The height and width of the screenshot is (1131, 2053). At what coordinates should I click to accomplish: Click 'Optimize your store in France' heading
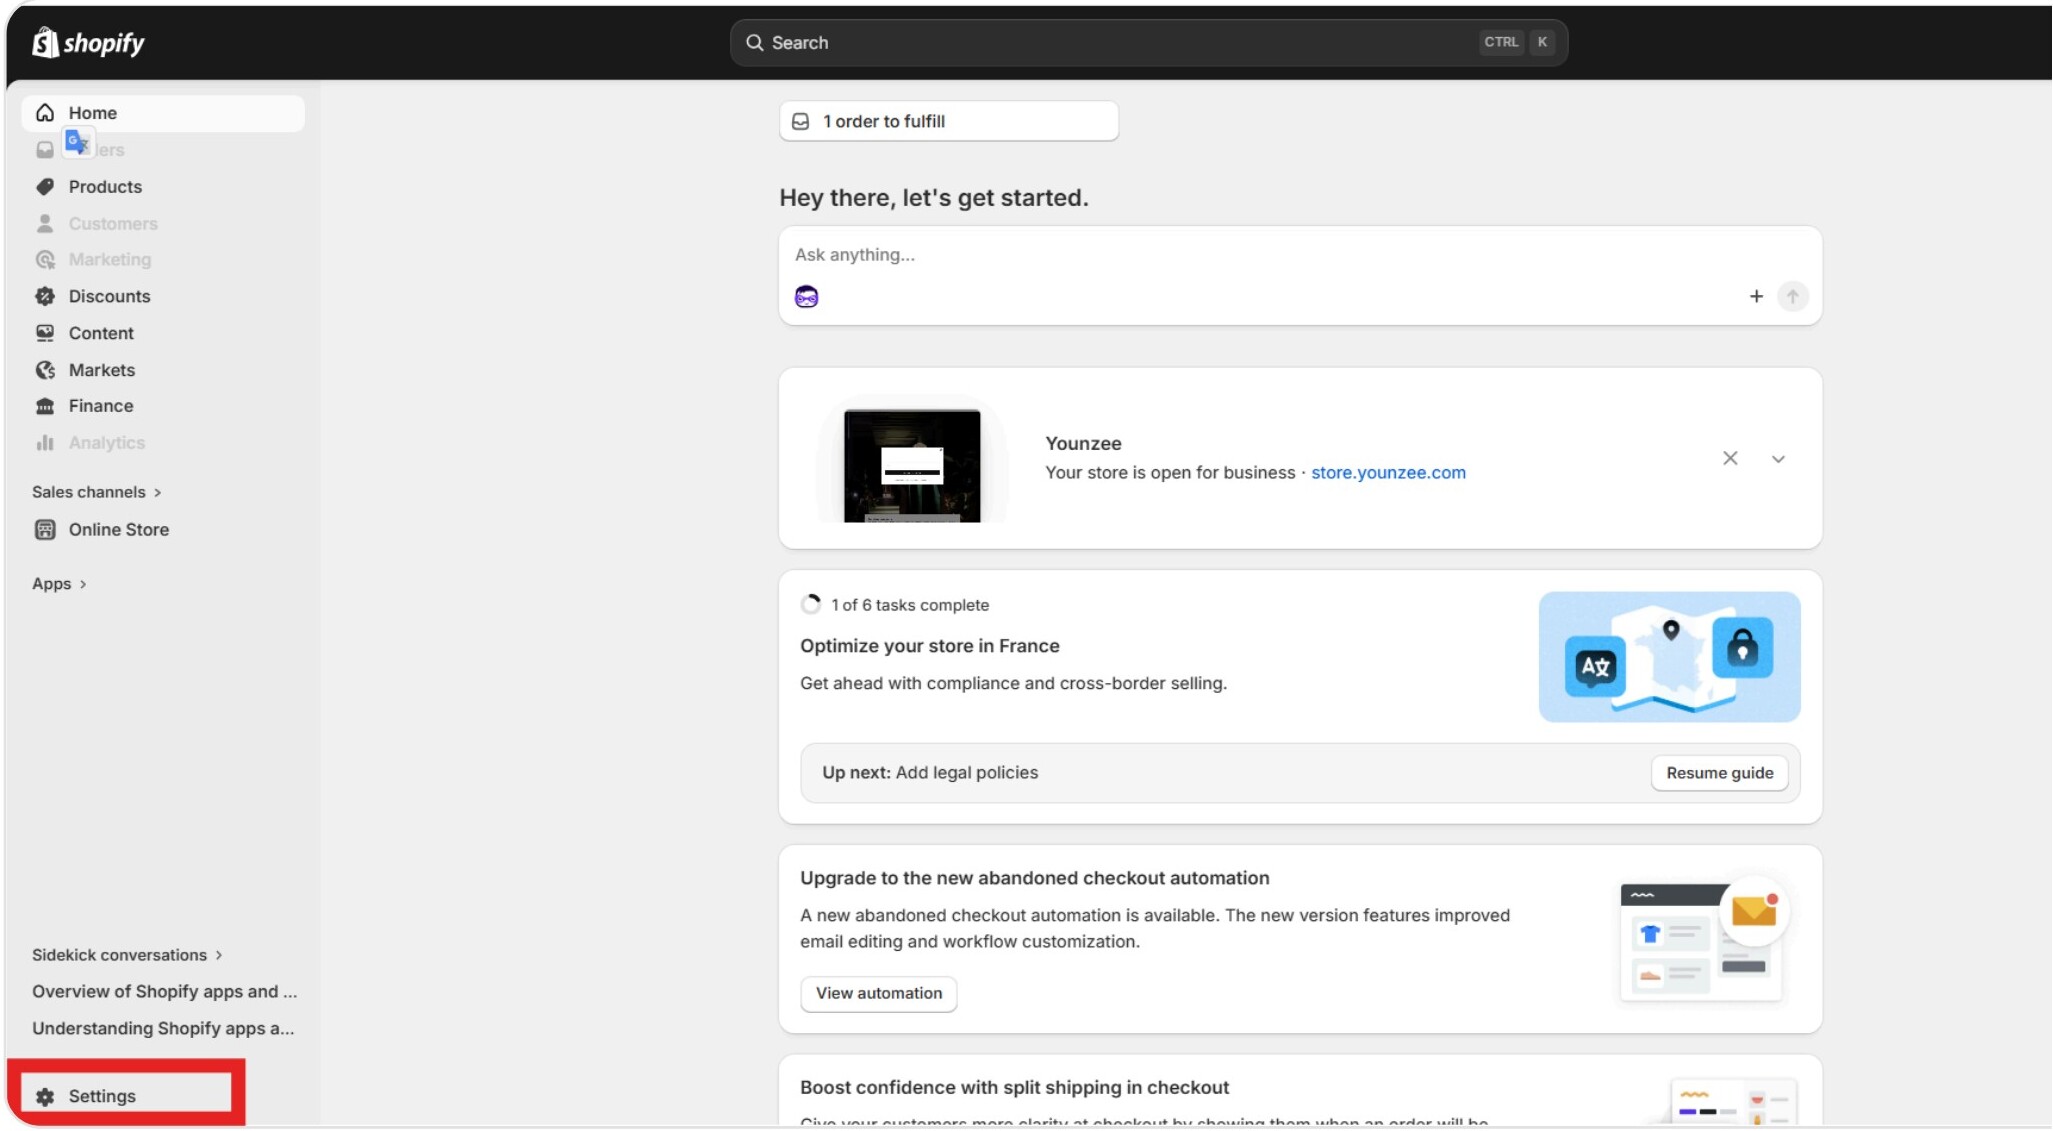click(x=929, y=646)
